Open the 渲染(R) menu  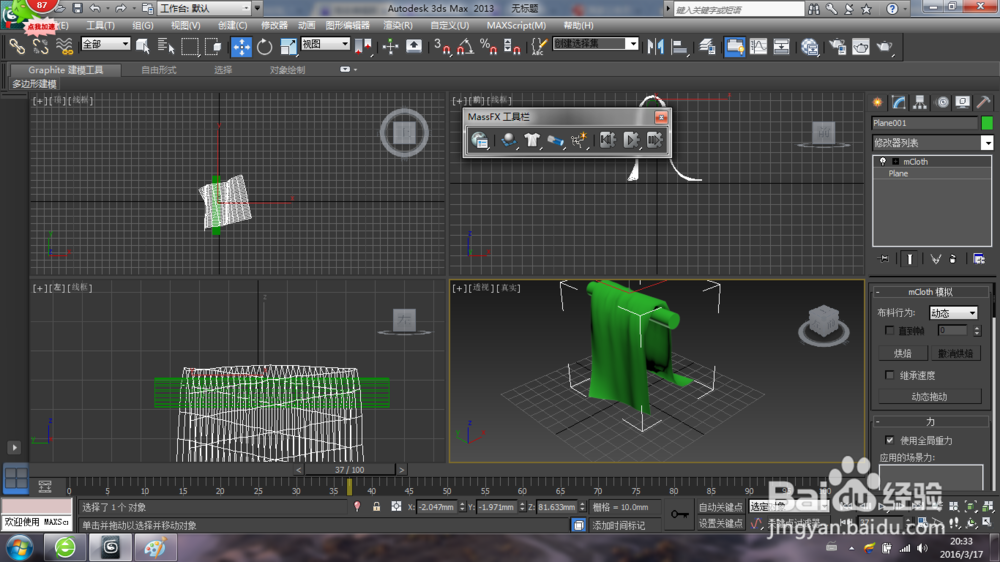[x=397, y=26]
